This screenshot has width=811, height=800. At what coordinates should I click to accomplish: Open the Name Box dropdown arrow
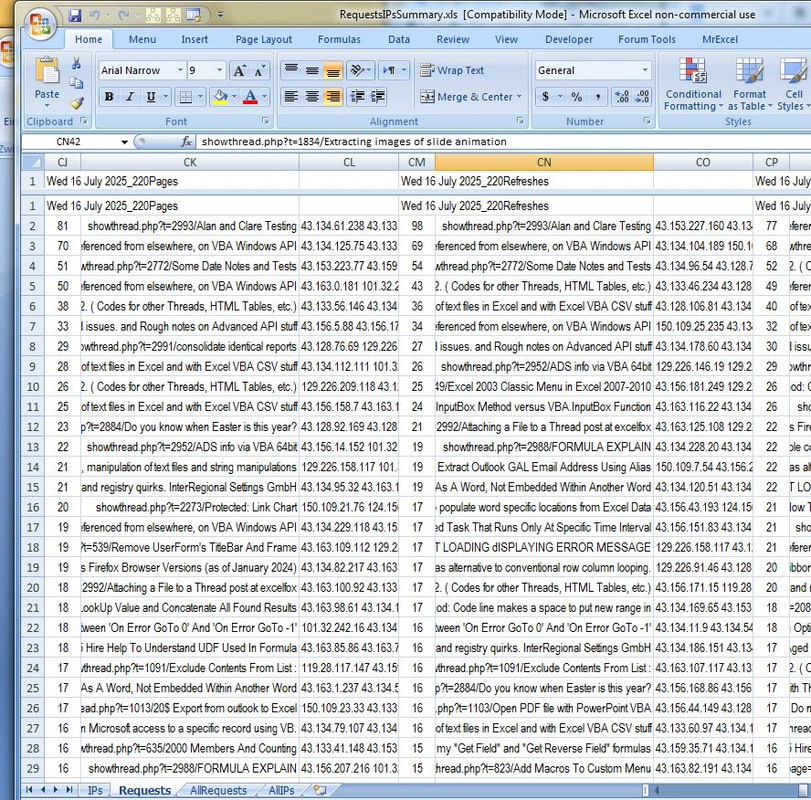coord(124,142)
